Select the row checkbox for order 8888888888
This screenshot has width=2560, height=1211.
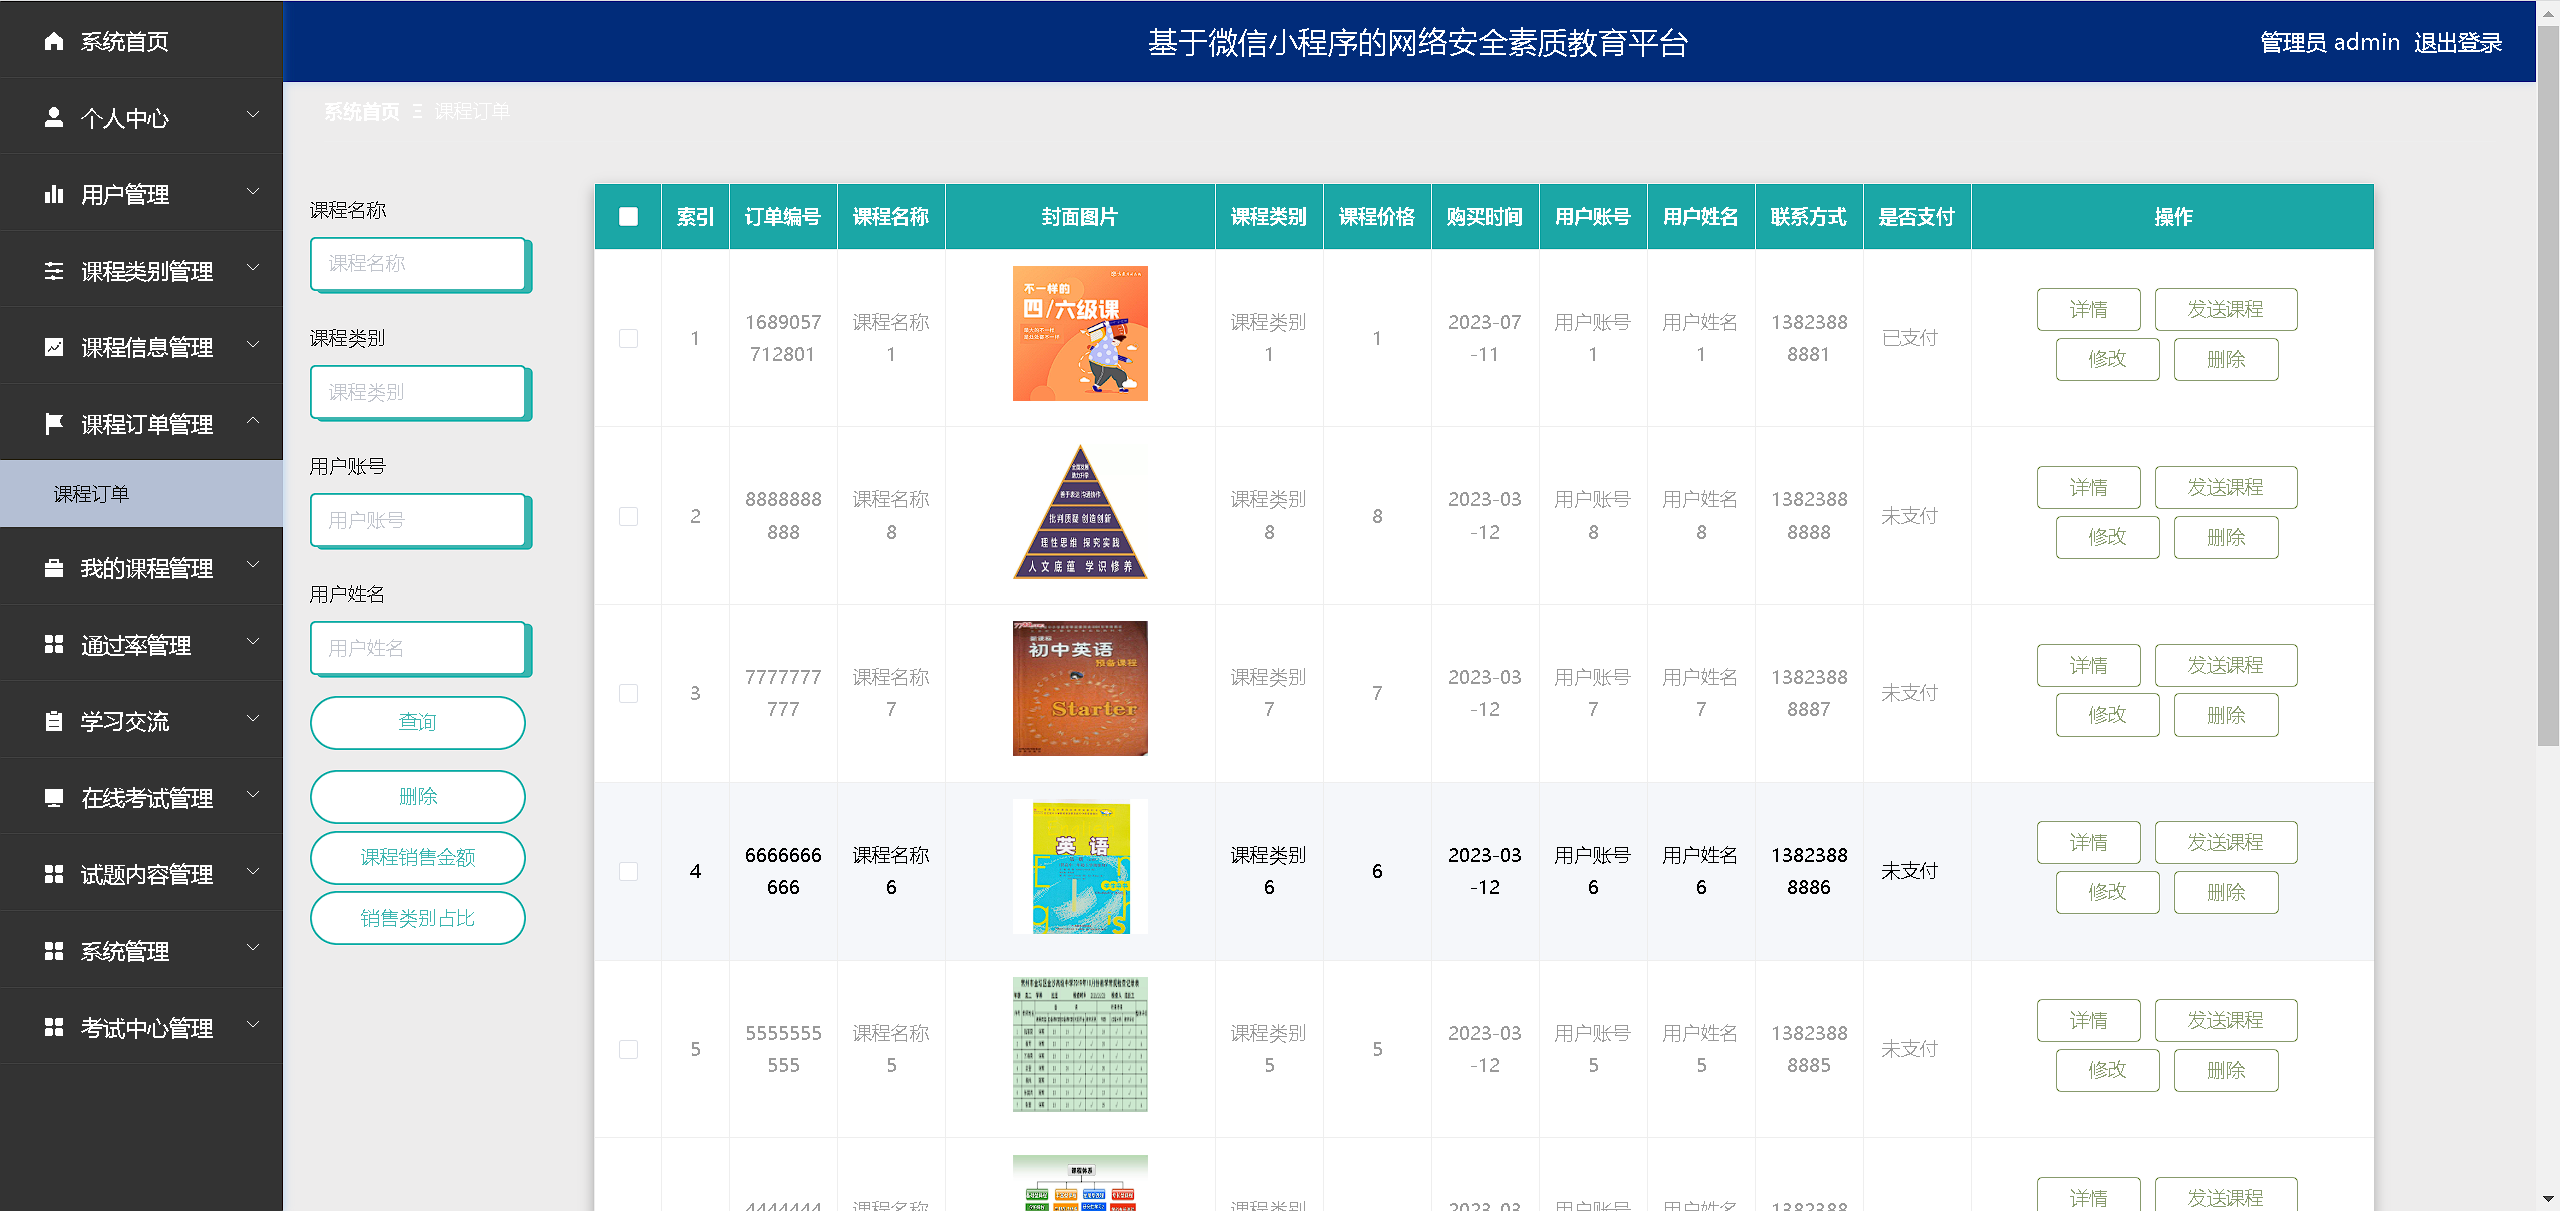pyautogui.click(x=628, y=516)
